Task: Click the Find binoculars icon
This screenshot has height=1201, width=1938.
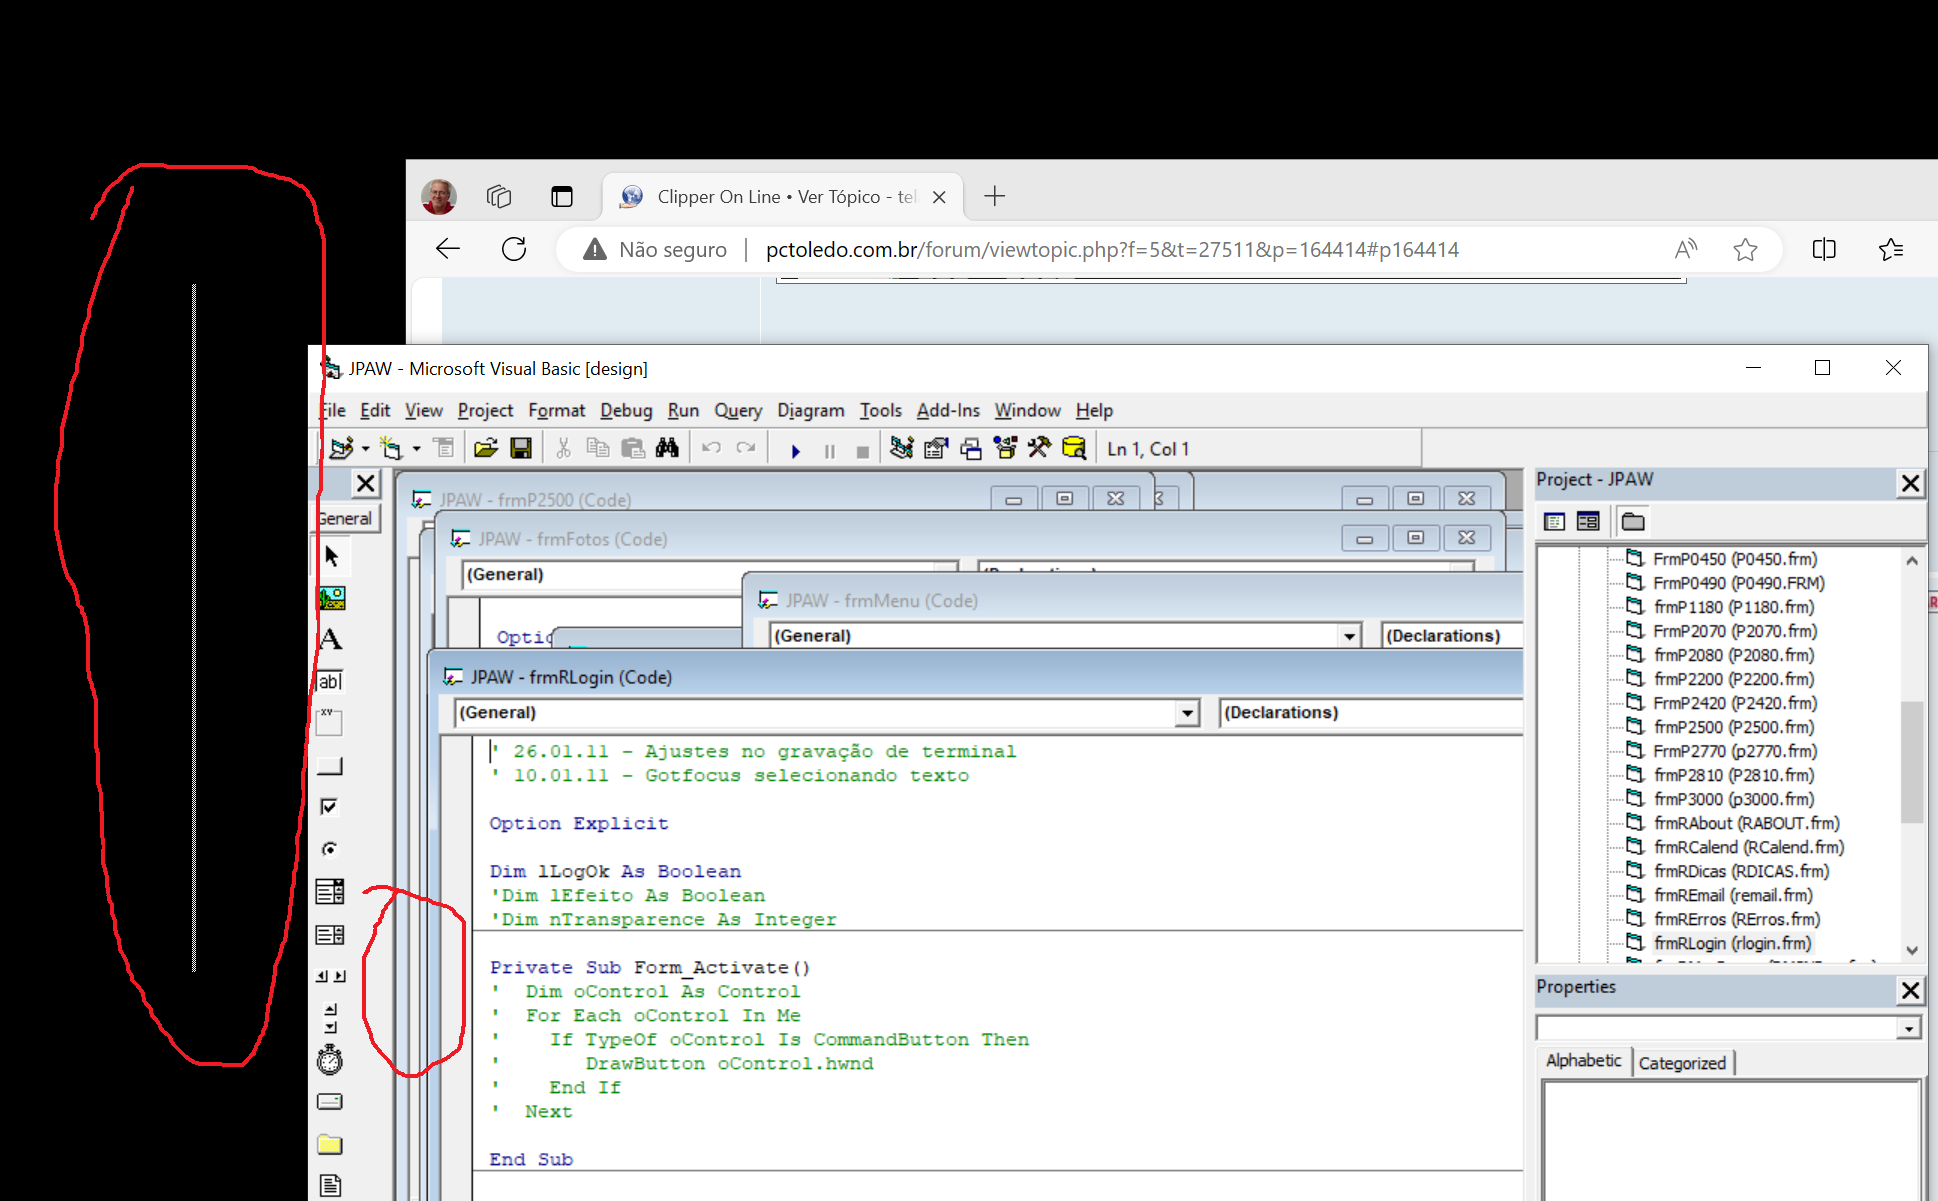Action: 667,449
